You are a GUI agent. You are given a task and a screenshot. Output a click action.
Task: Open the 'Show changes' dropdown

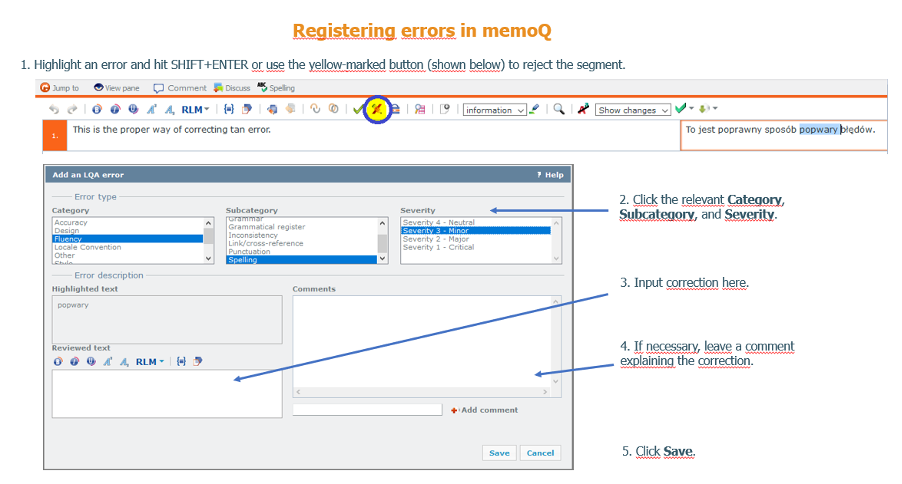(633, 110)
